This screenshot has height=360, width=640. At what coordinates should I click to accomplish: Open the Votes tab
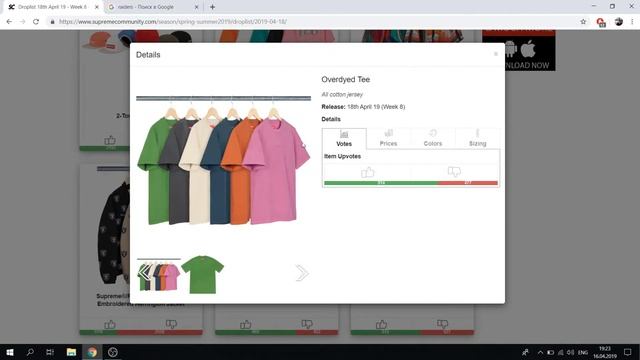(x=344, y=139)
